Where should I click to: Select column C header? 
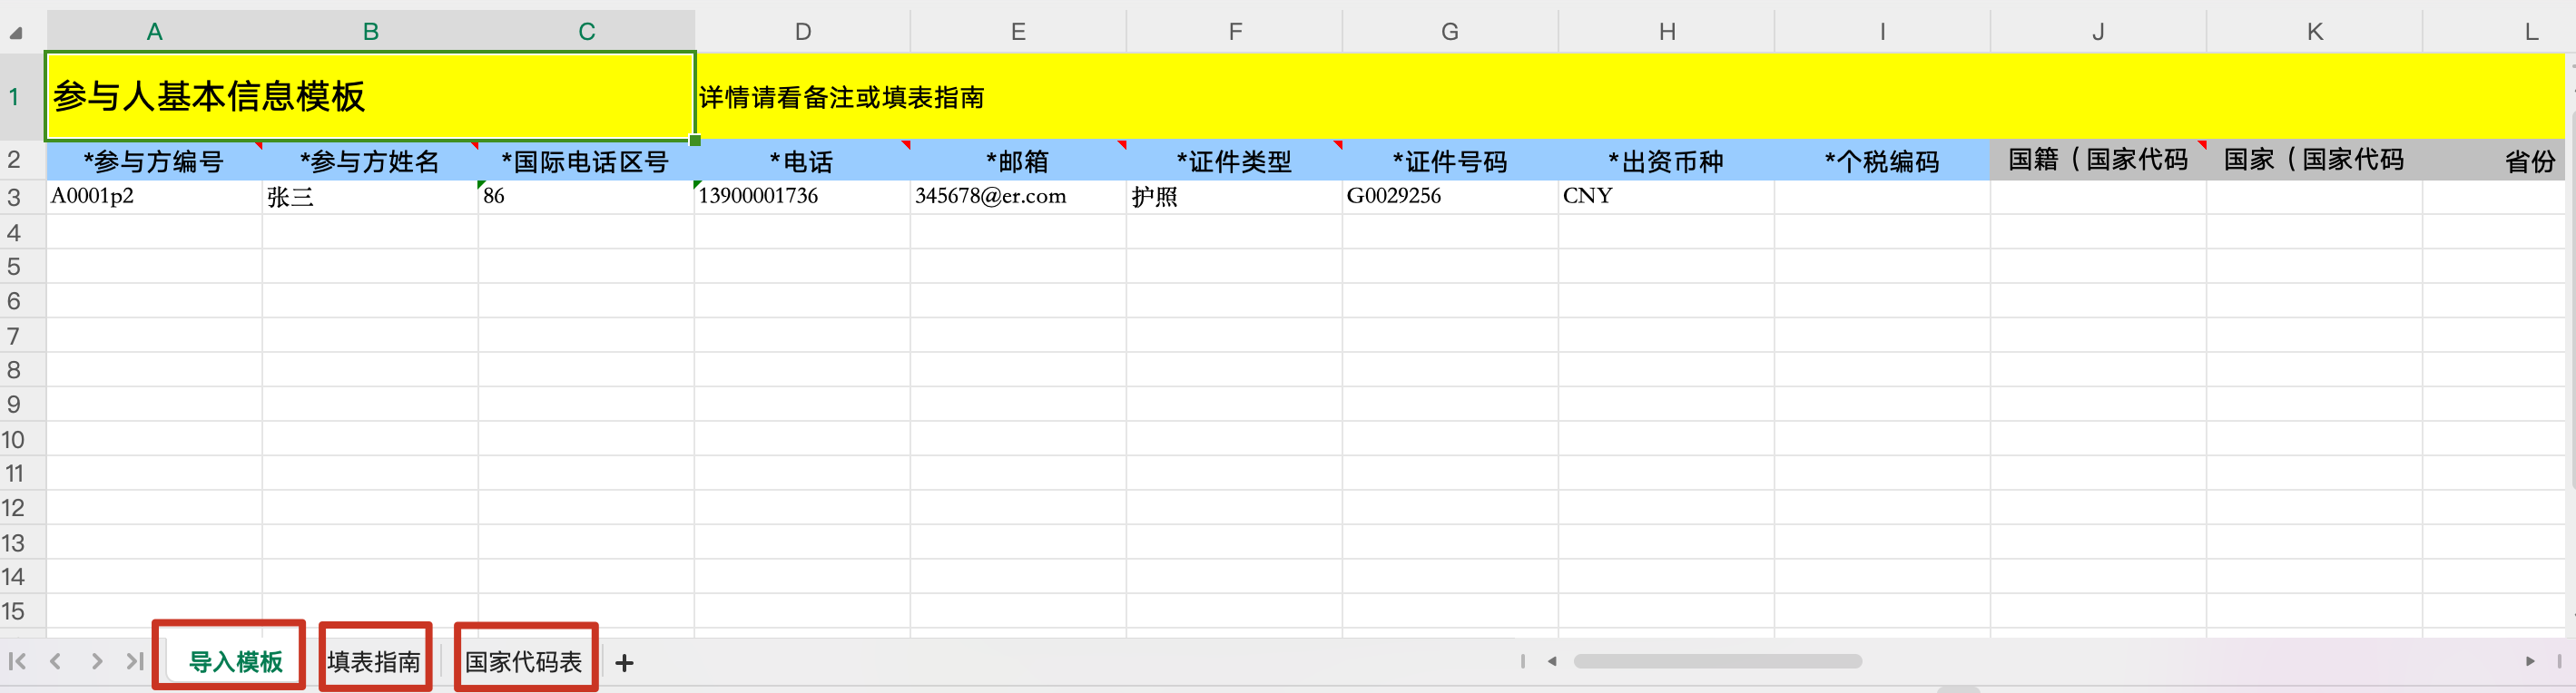(x=586, y=31)
